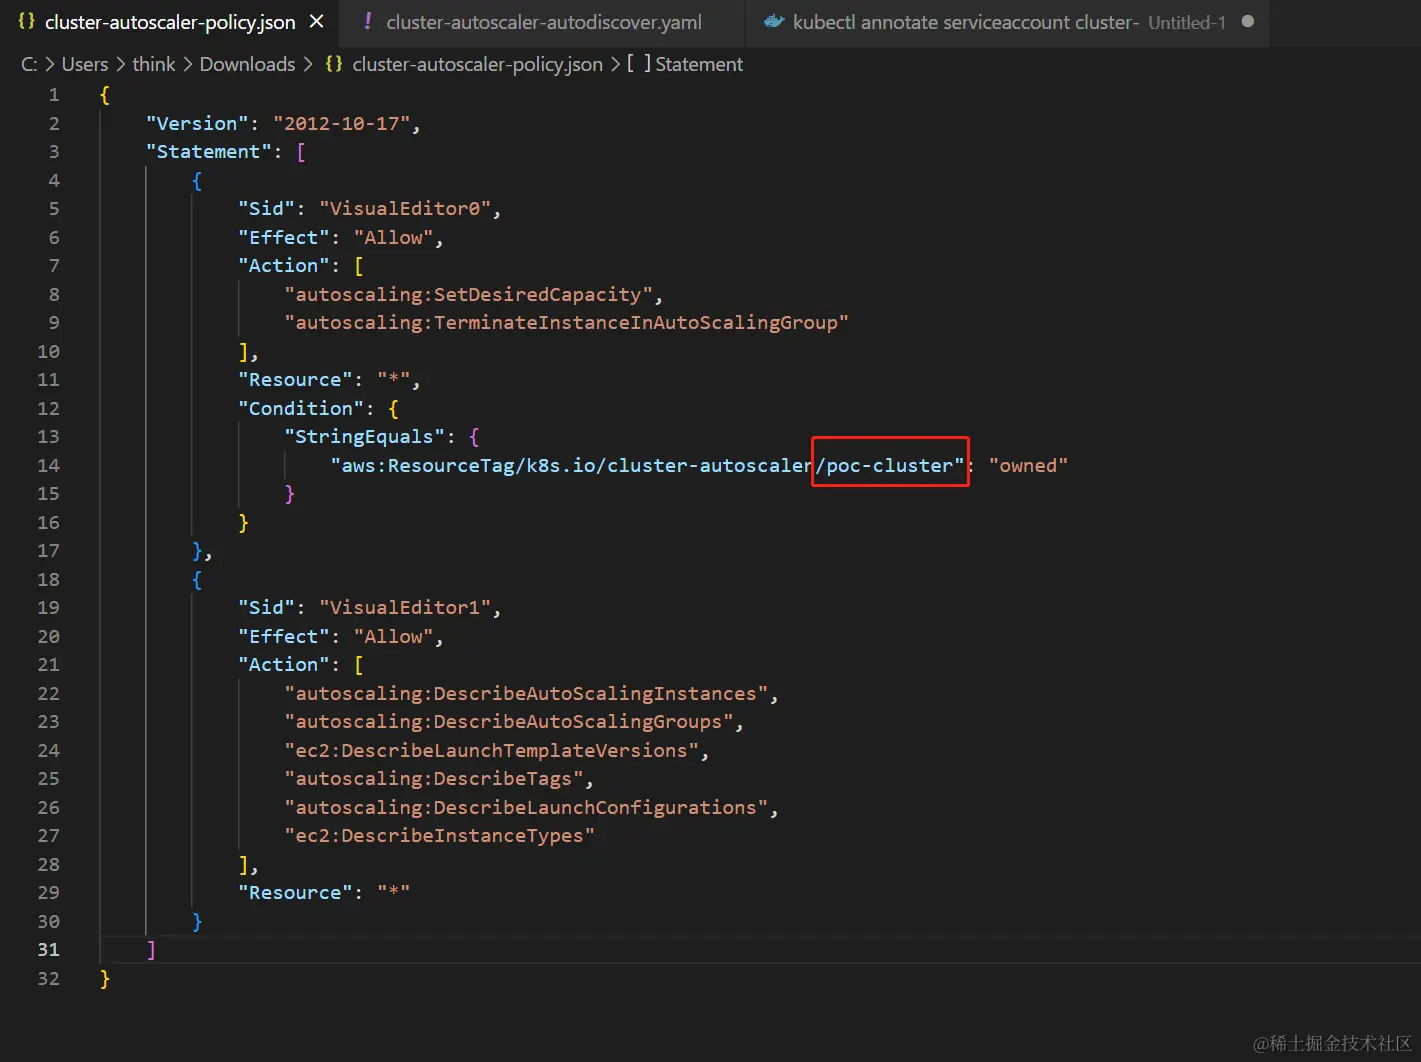Click JSON braces icon in breadcrumb

click(334, 64)
